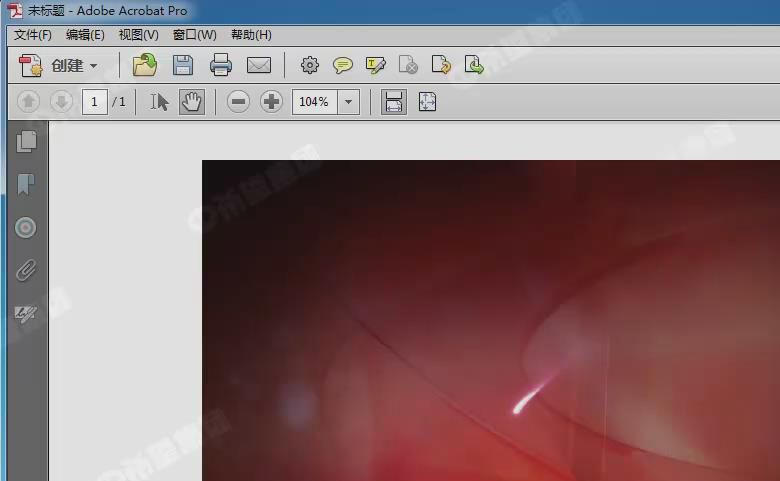
Task: Open the 创建 (Create) dropdown
Action: pos(60,66)
